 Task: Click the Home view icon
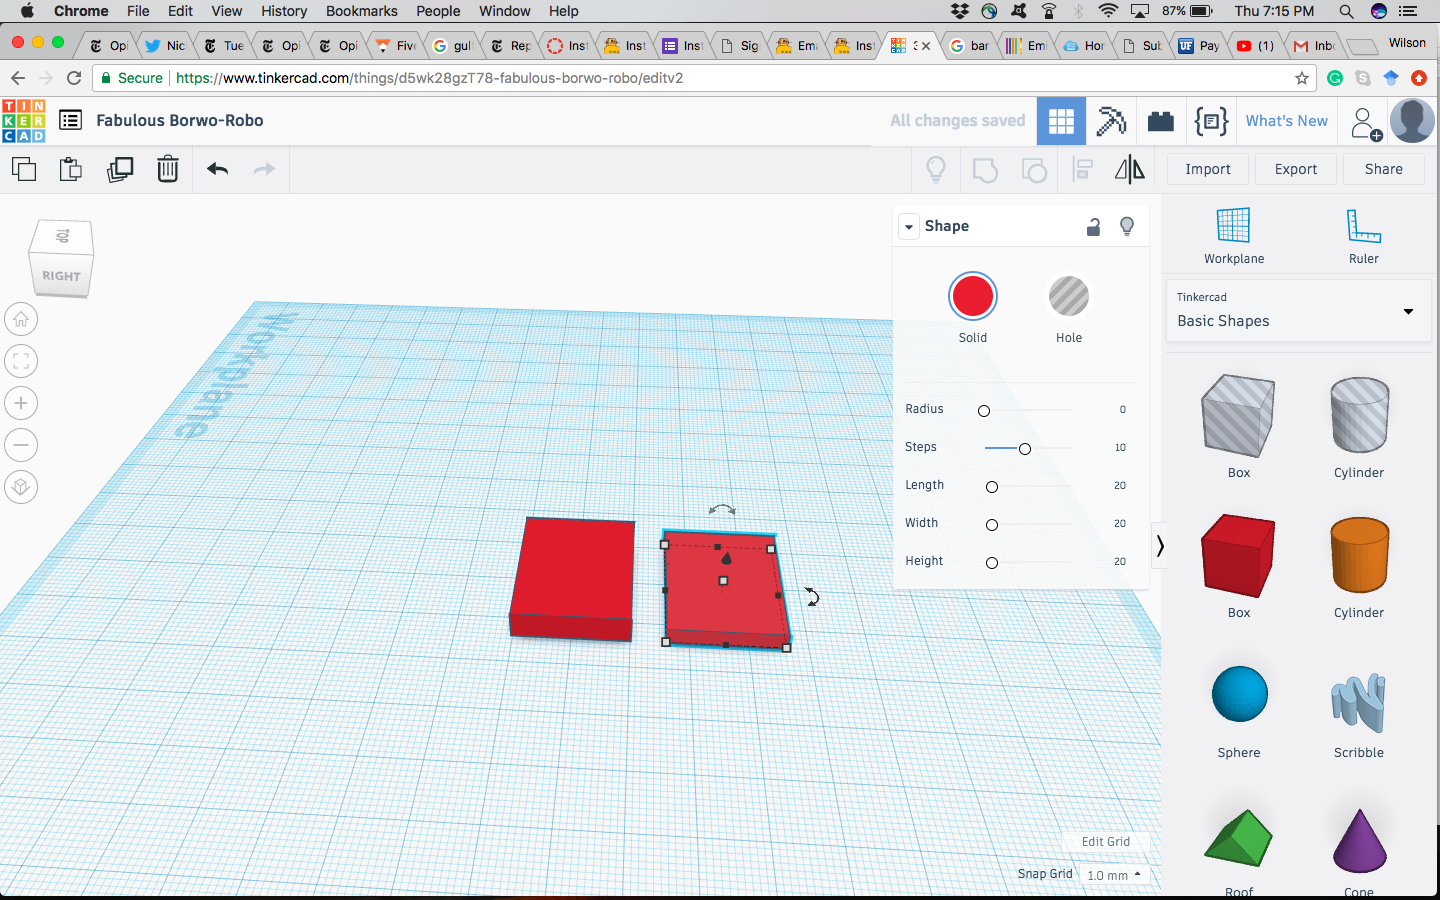[21, 320]
